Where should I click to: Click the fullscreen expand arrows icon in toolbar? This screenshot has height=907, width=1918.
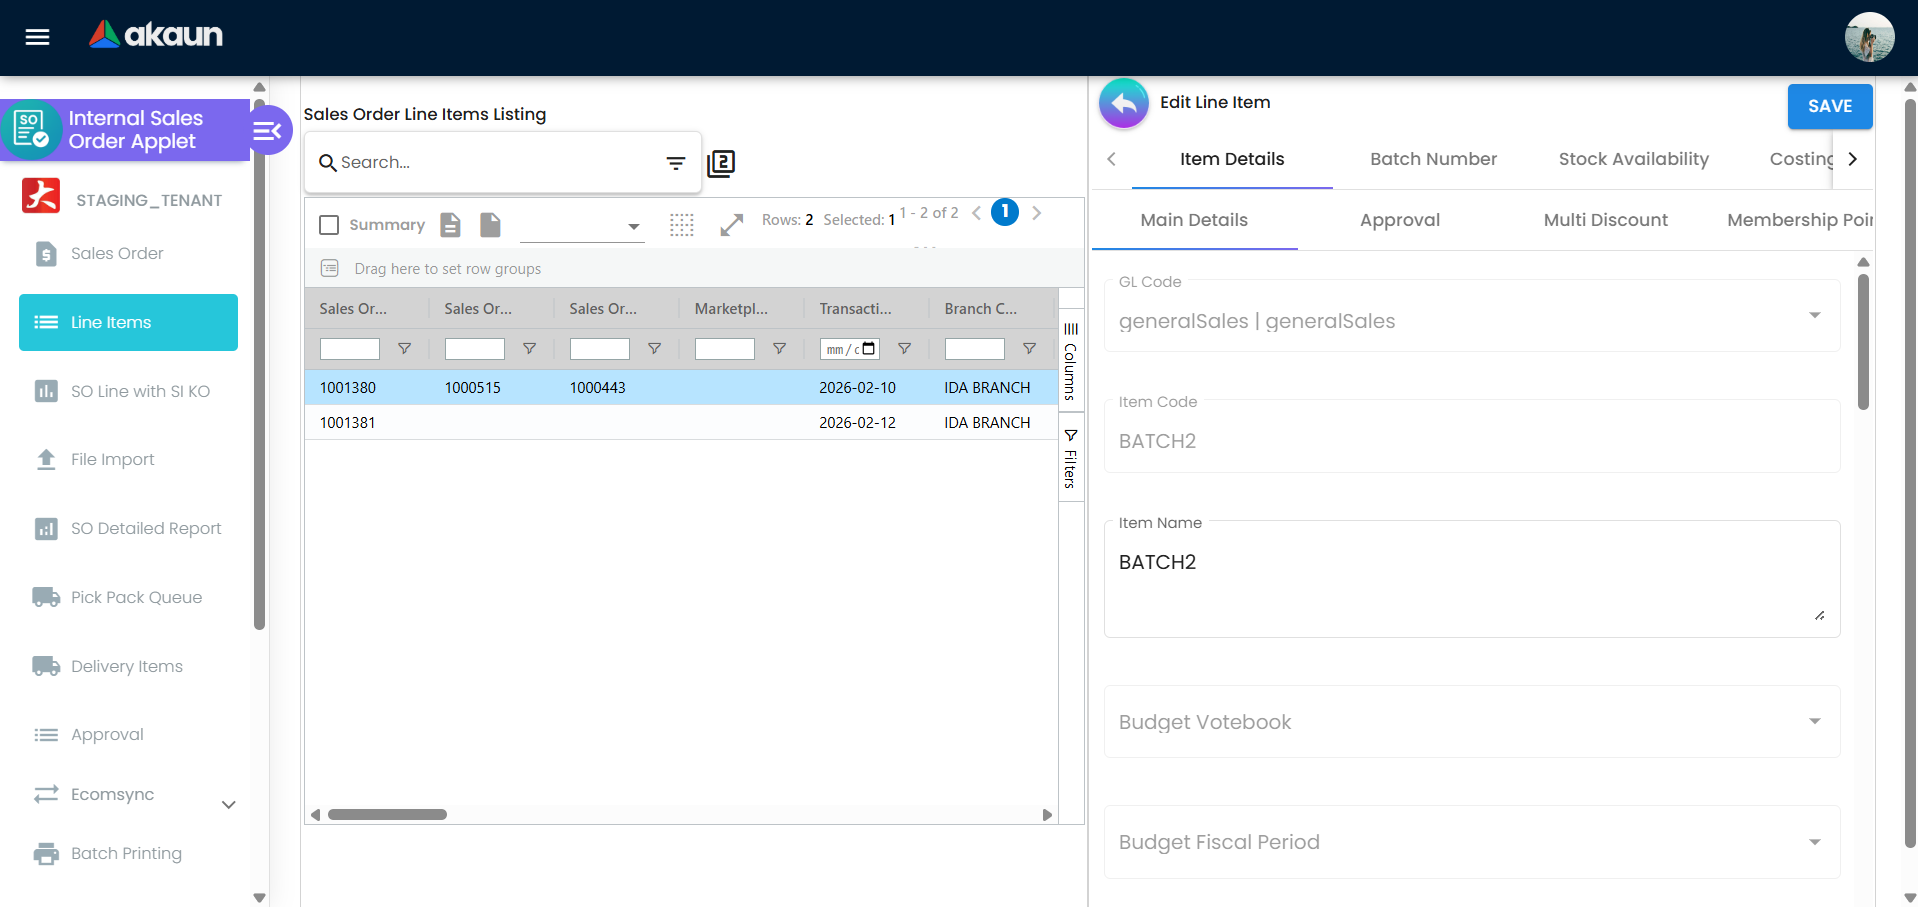(x=731, y=225)
